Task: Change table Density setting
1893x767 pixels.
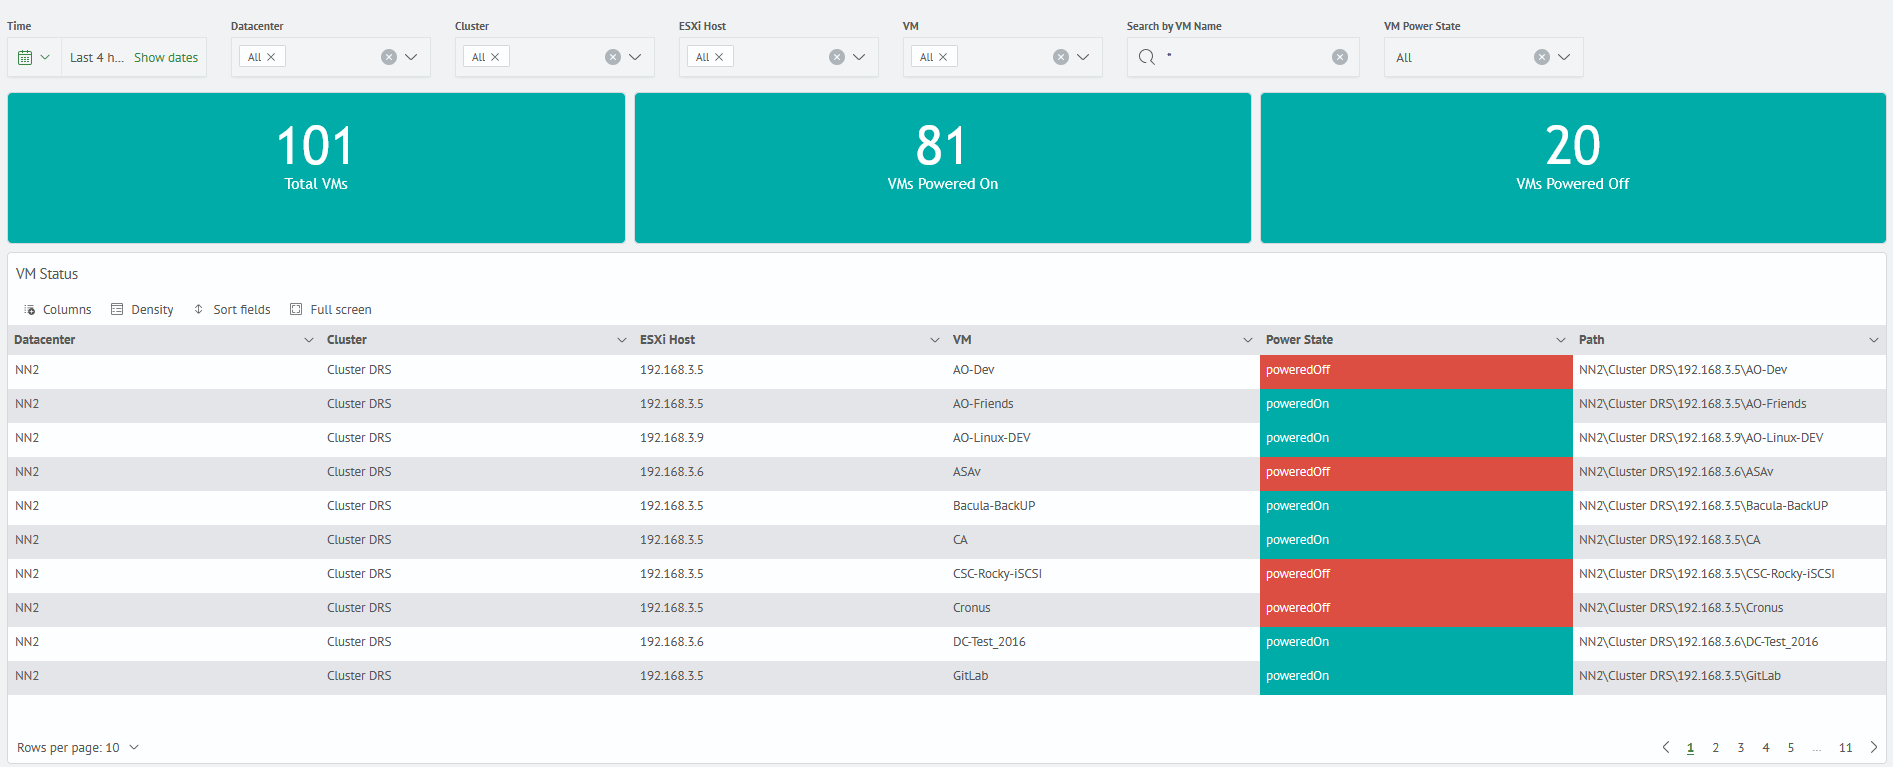Action: tap(142, 310)
